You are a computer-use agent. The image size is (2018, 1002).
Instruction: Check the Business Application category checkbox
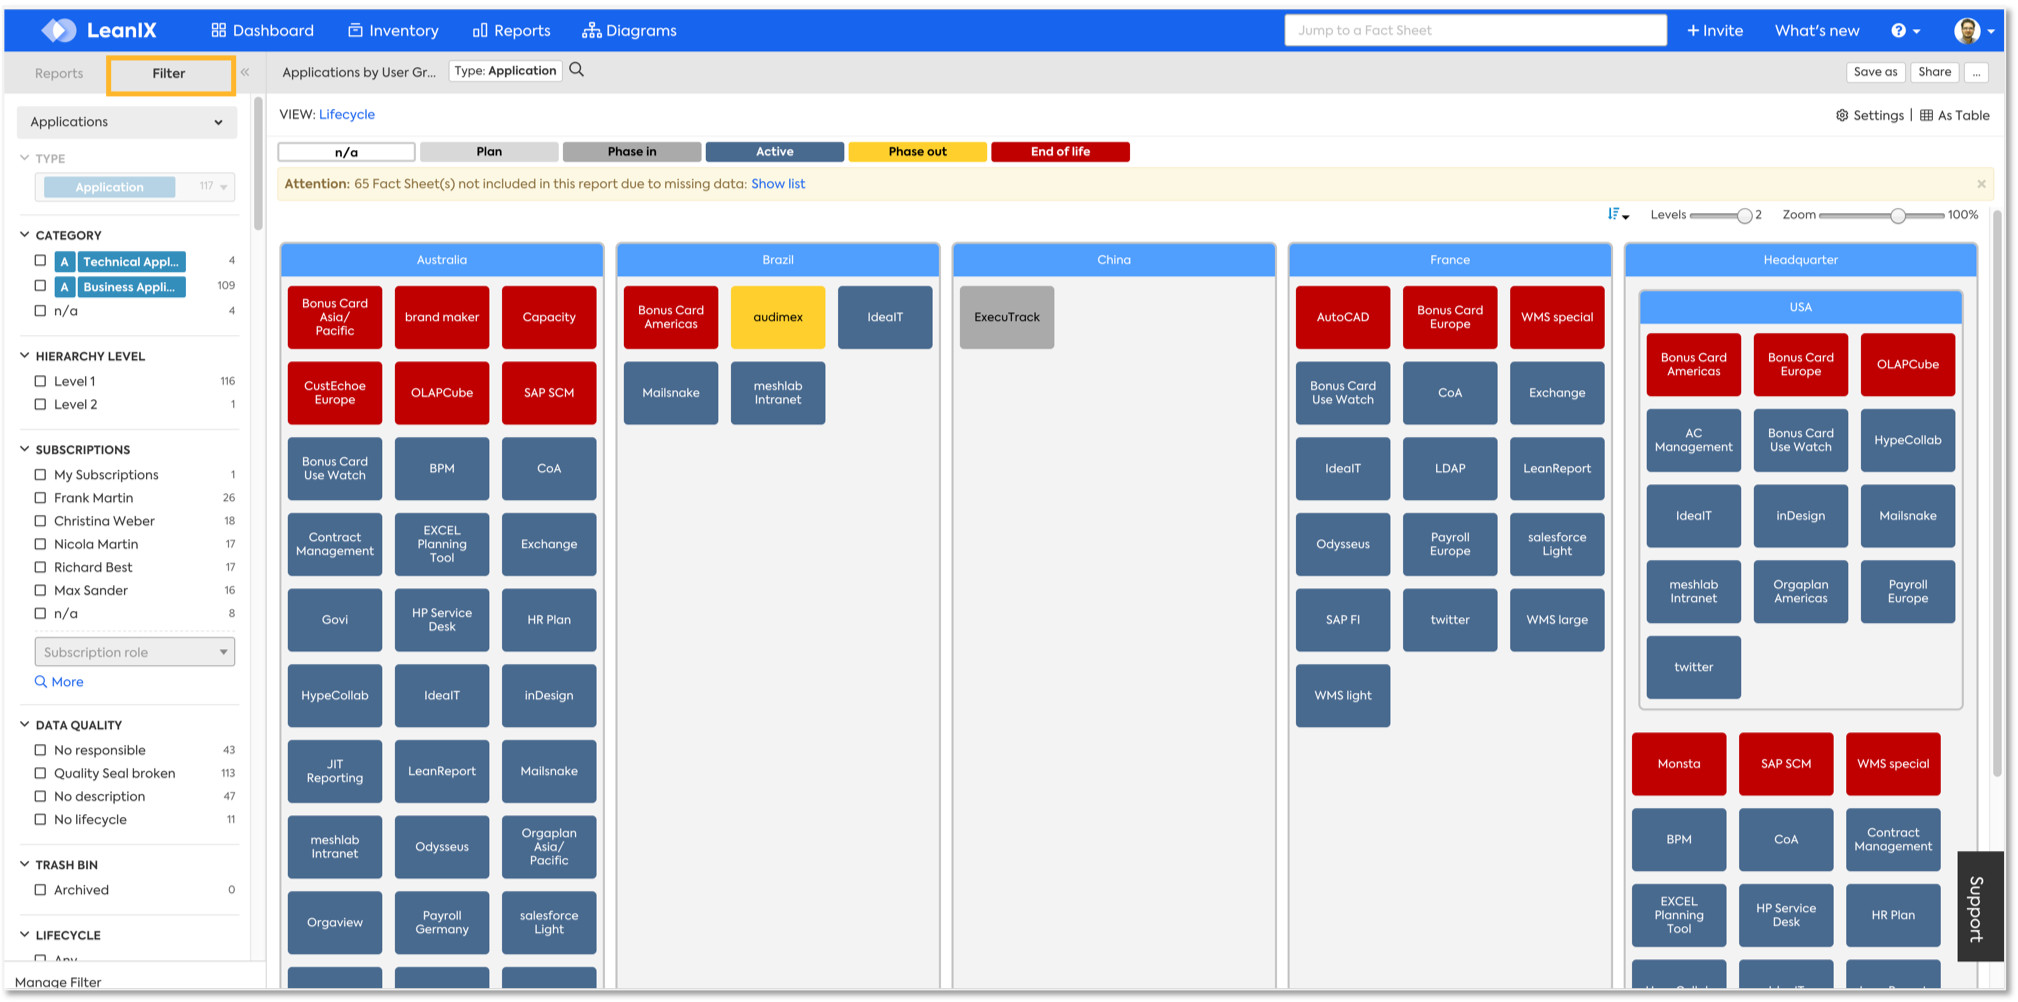40,285
